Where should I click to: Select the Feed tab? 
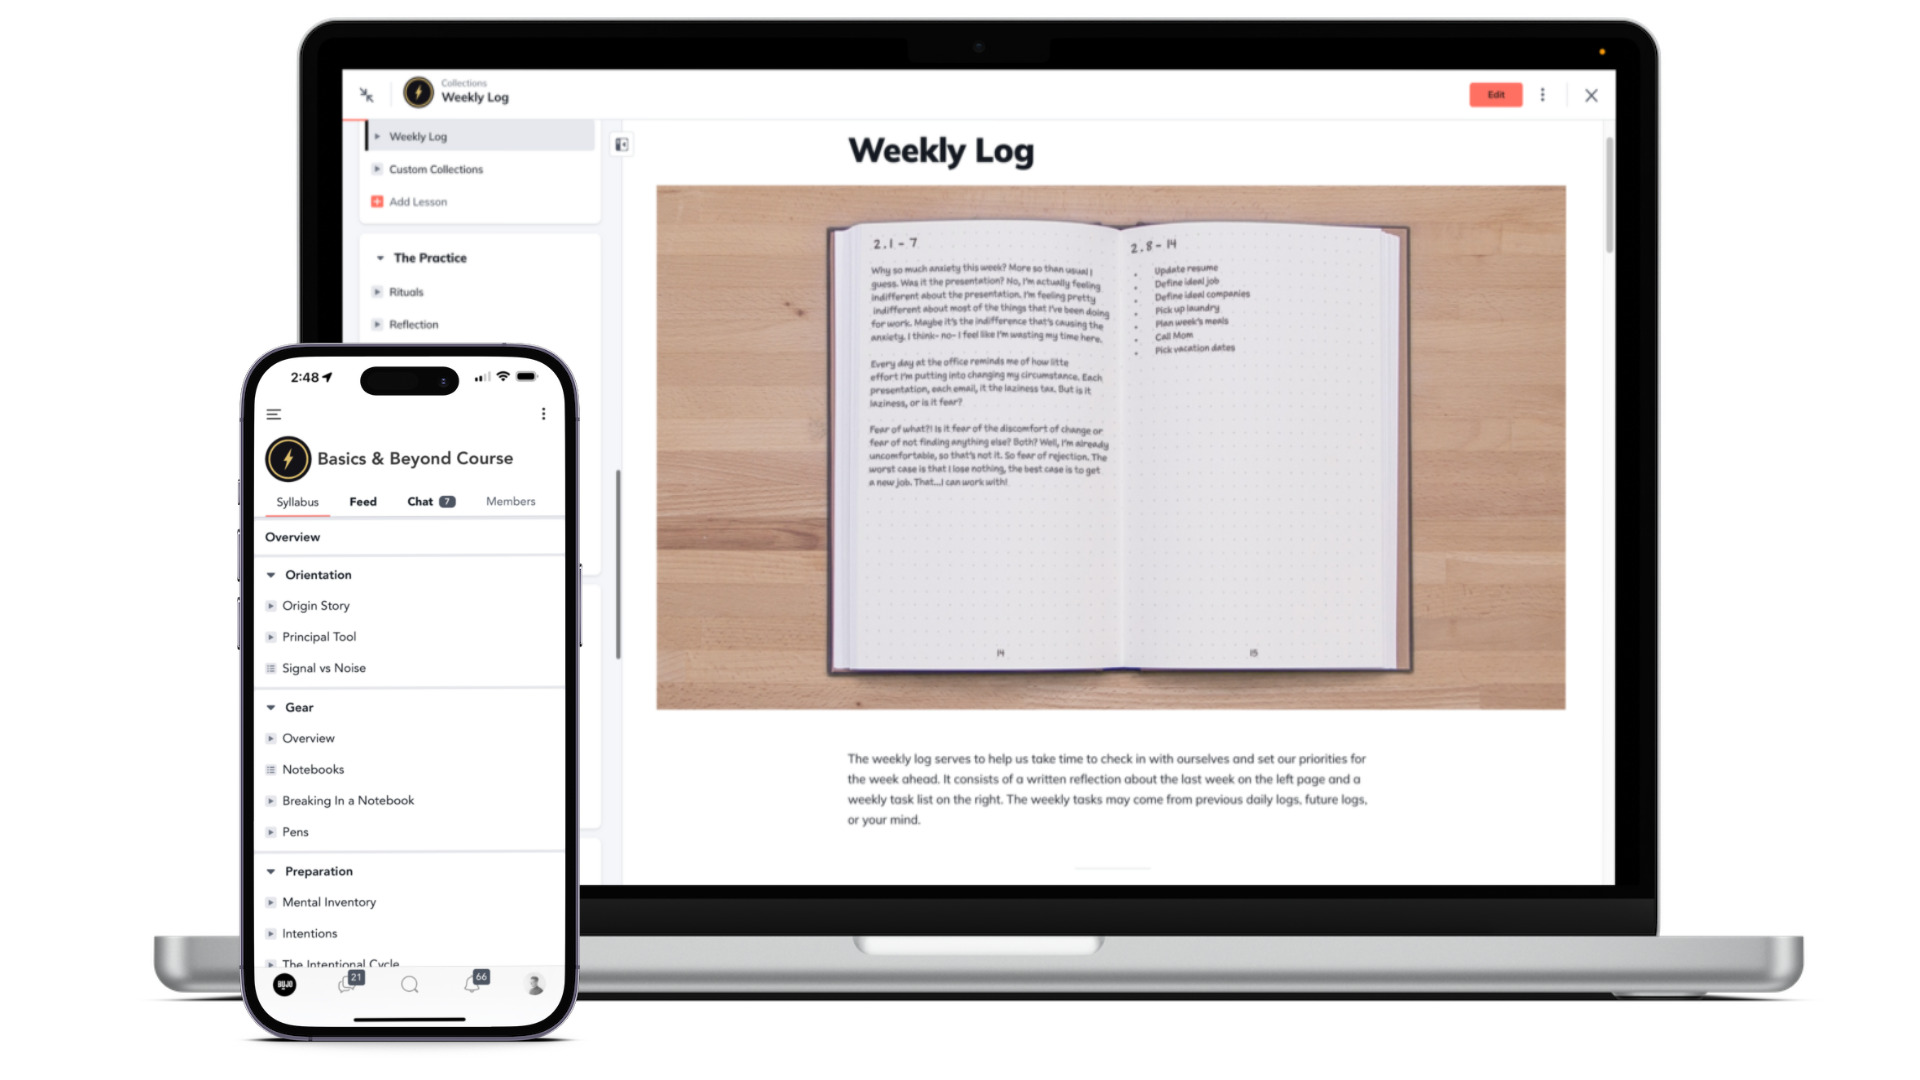363,501
